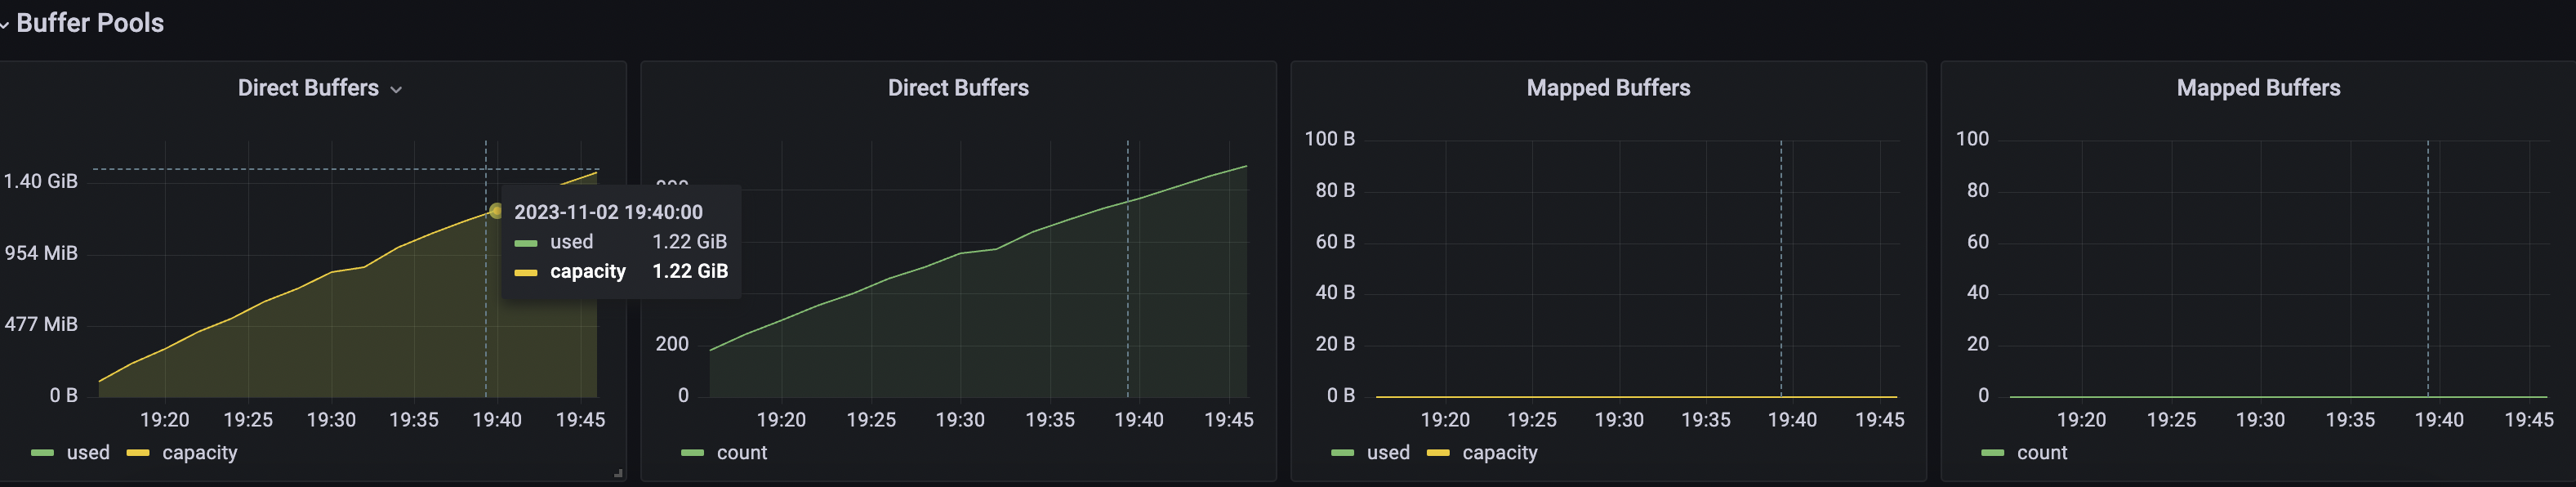Open the Direct Buffers panel menu chevron

(398, 89)
